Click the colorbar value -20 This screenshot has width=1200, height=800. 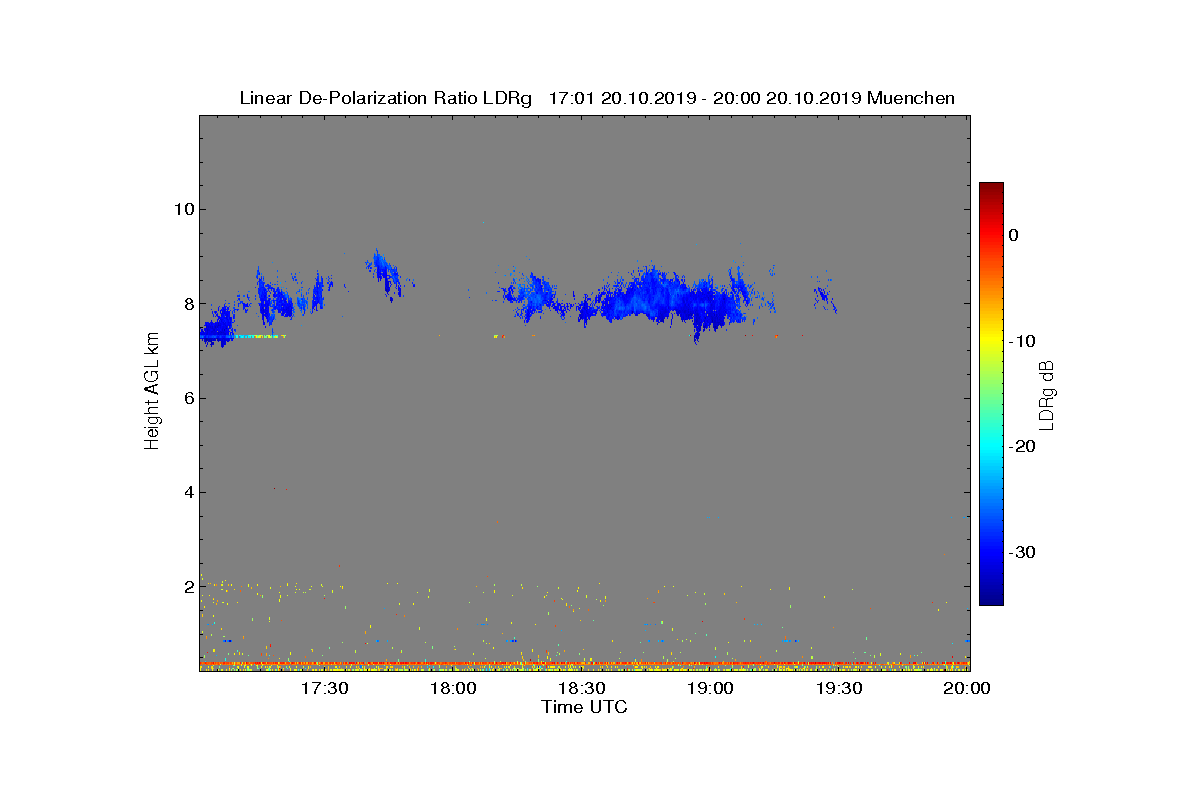(x=1021, y=447)
